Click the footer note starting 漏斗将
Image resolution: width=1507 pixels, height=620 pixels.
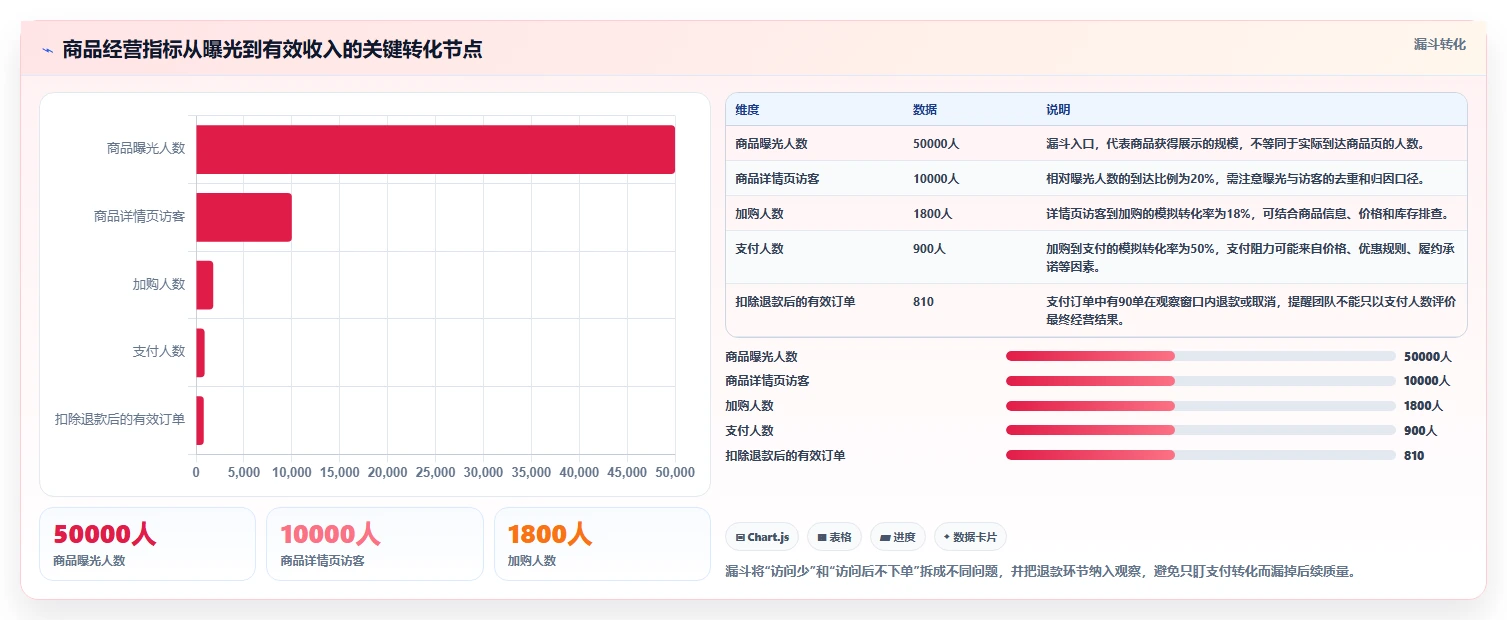pyautogui.click(x=1040, y=572)
